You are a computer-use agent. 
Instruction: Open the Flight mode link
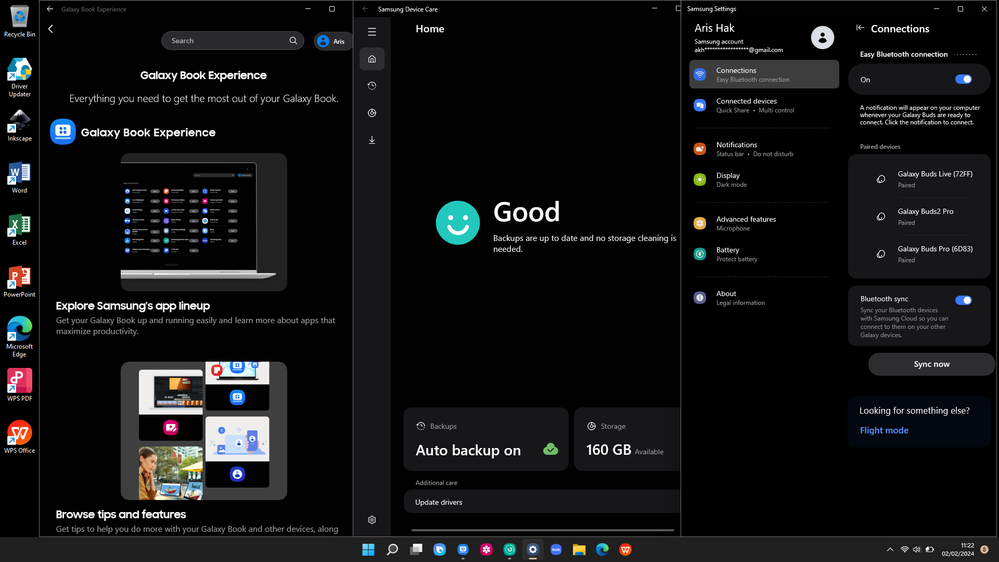coord(884,430)
